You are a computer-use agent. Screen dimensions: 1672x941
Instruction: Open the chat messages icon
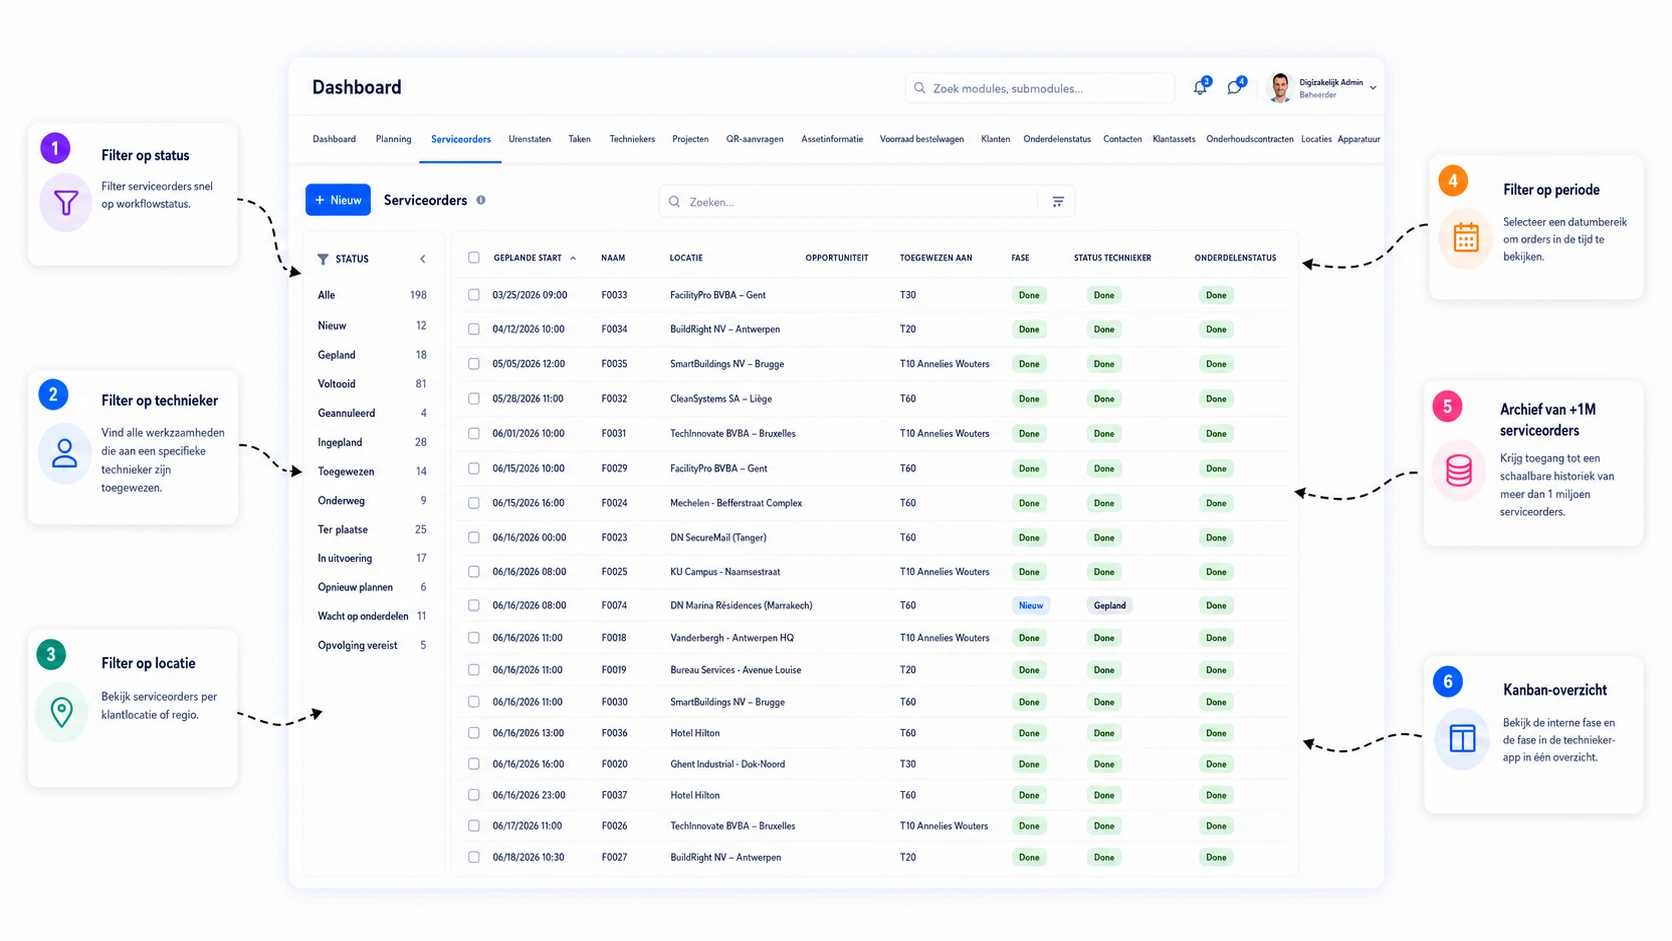(x=1235, y=88)
